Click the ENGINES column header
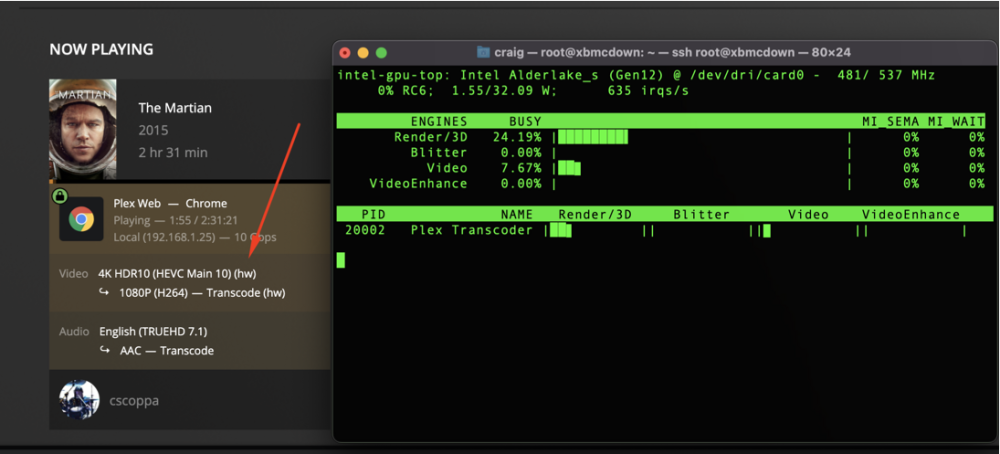 (439, 121)
